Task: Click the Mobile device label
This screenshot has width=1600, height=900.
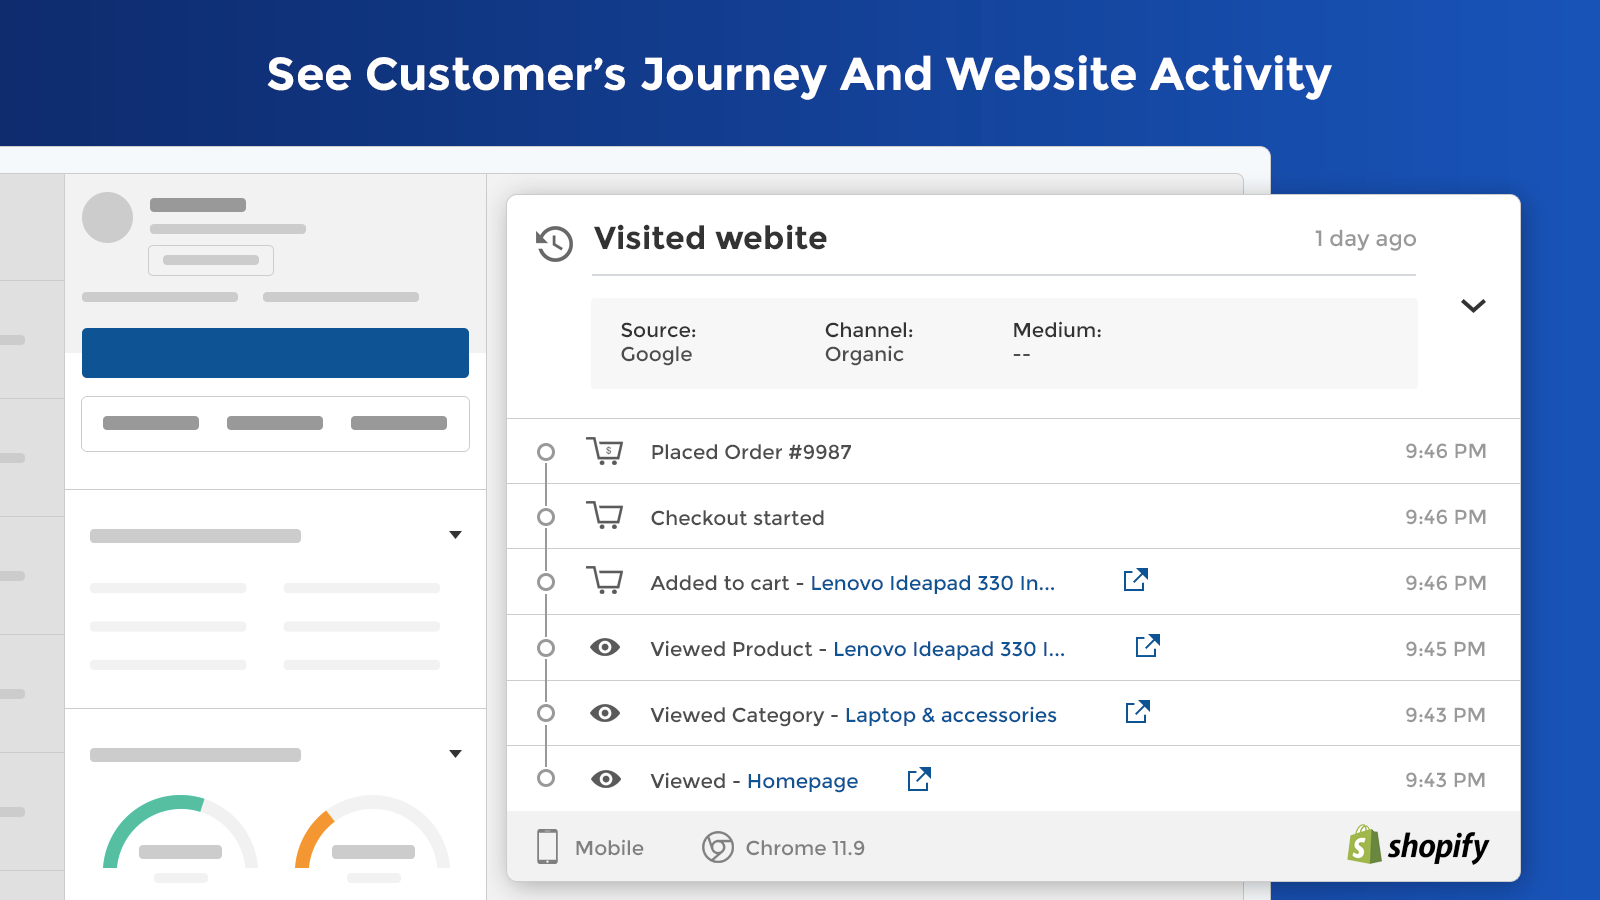Action: click(x=609, y=848)
